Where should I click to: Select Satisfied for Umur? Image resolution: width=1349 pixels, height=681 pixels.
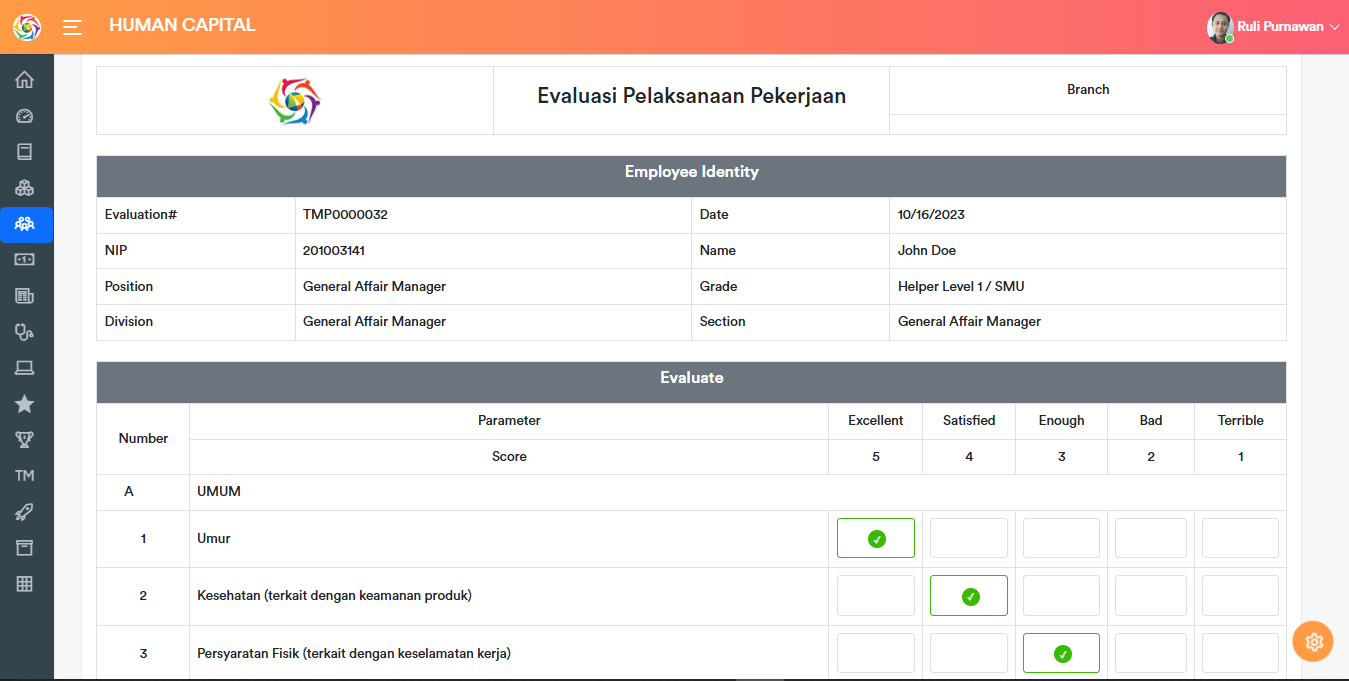tap(969, 538)
